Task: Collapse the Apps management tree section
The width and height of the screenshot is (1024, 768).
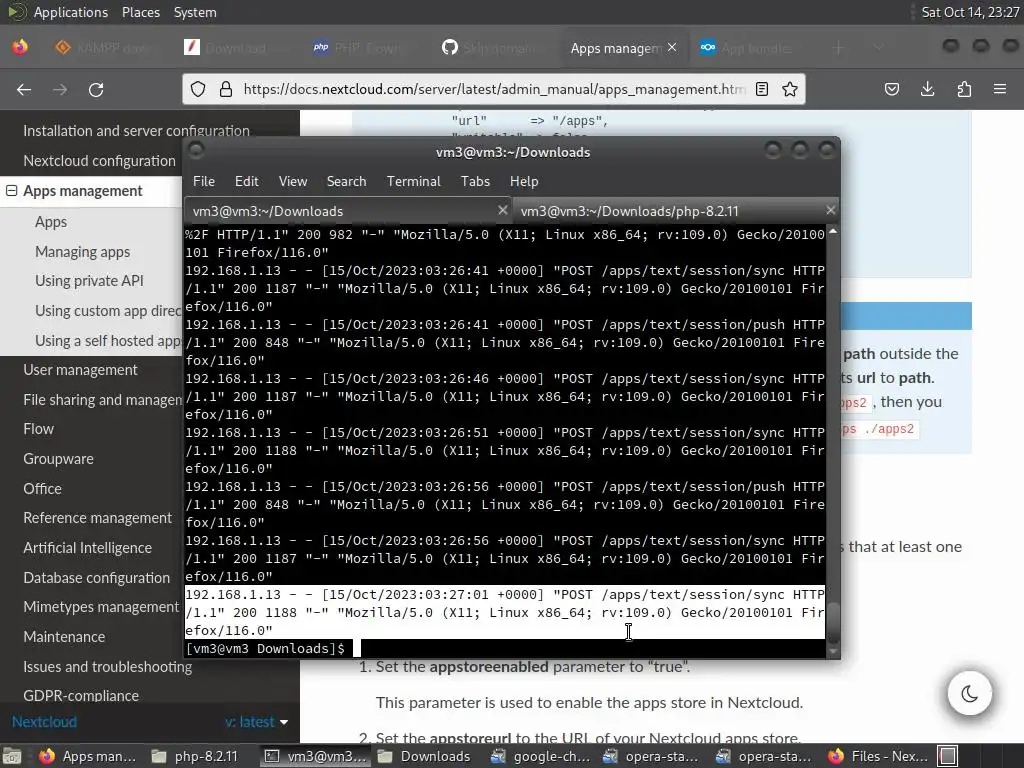Action: click(x=12, y=191)
